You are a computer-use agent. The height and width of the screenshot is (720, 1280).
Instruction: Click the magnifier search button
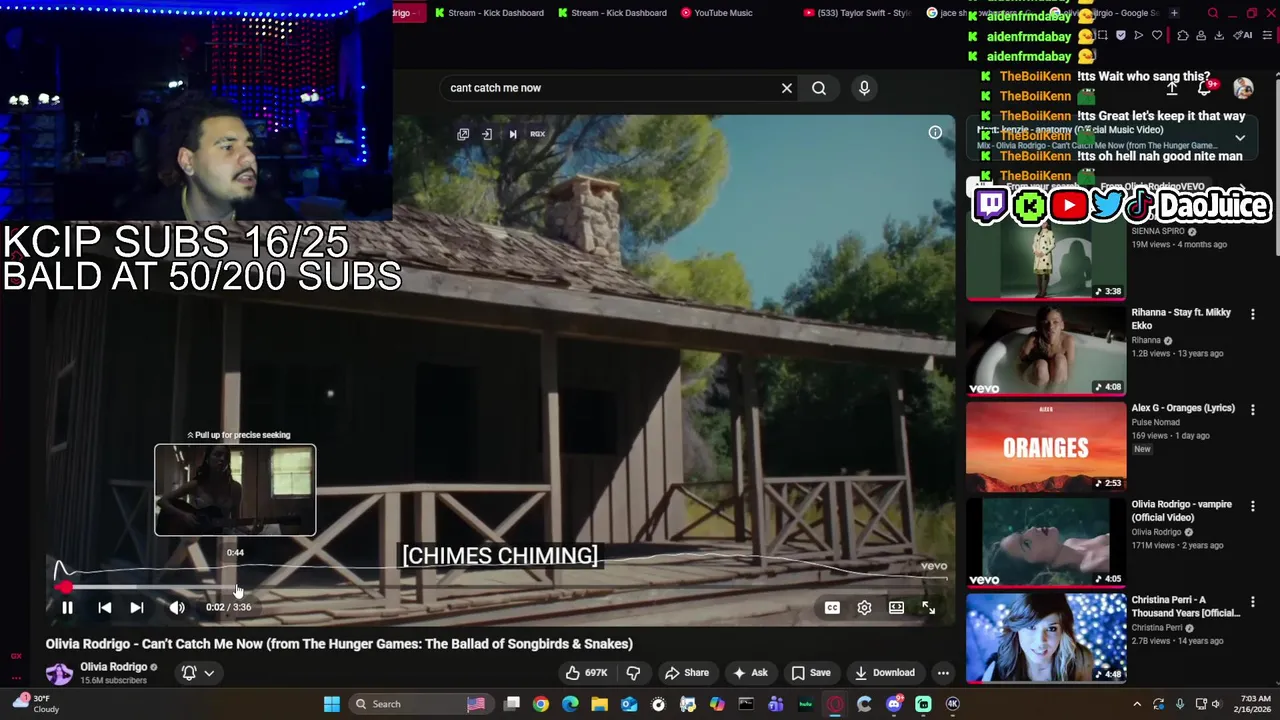pos(819,88)
